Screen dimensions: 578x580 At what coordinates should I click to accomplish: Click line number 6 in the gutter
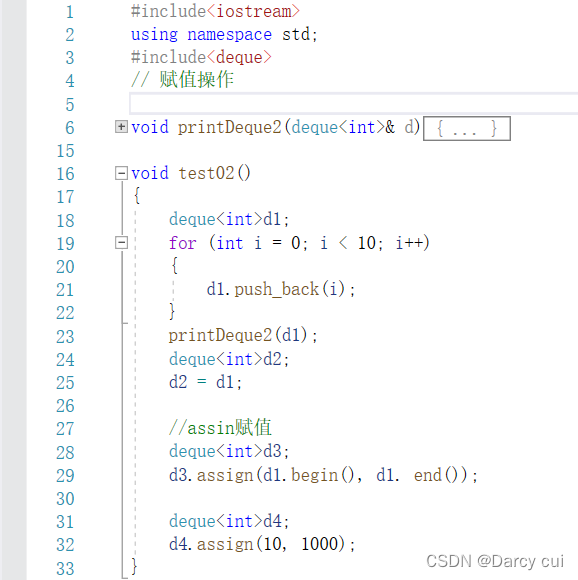70,128
